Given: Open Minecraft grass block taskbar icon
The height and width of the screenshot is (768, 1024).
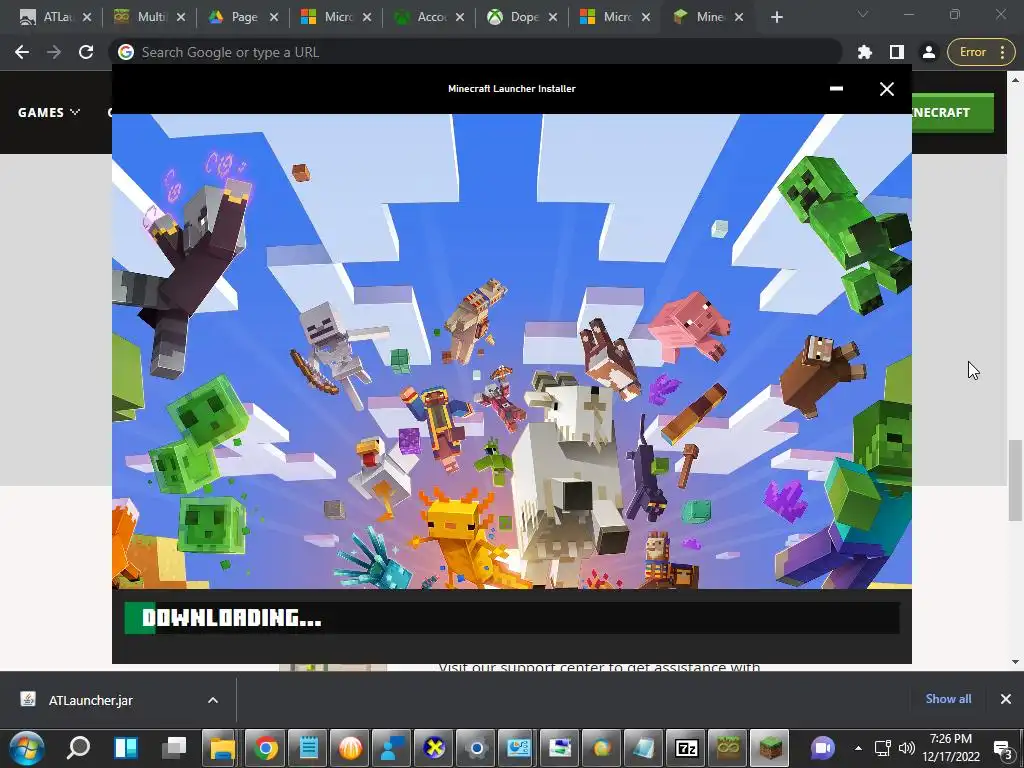Looking at the screenshot, I should pos(771,748).
